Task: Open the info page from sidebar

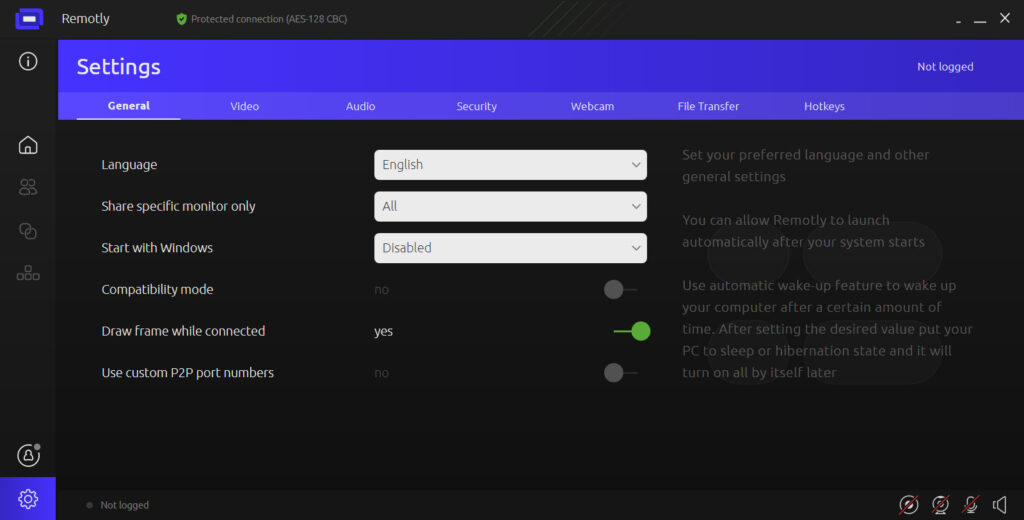Action: 28,61
